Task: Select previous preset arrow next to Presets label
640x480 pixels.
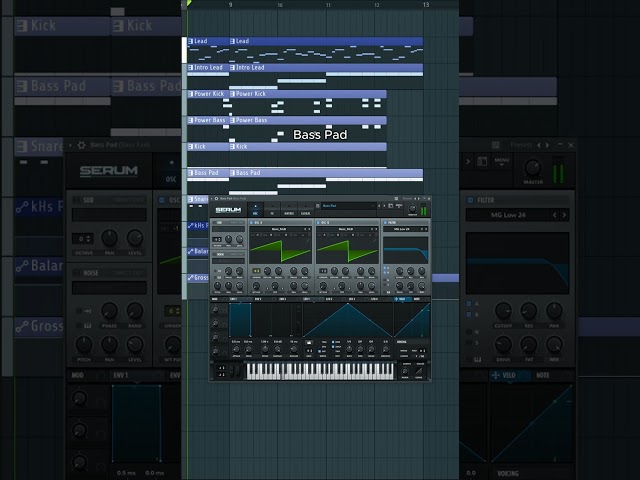Action: (x=415, y=198)
